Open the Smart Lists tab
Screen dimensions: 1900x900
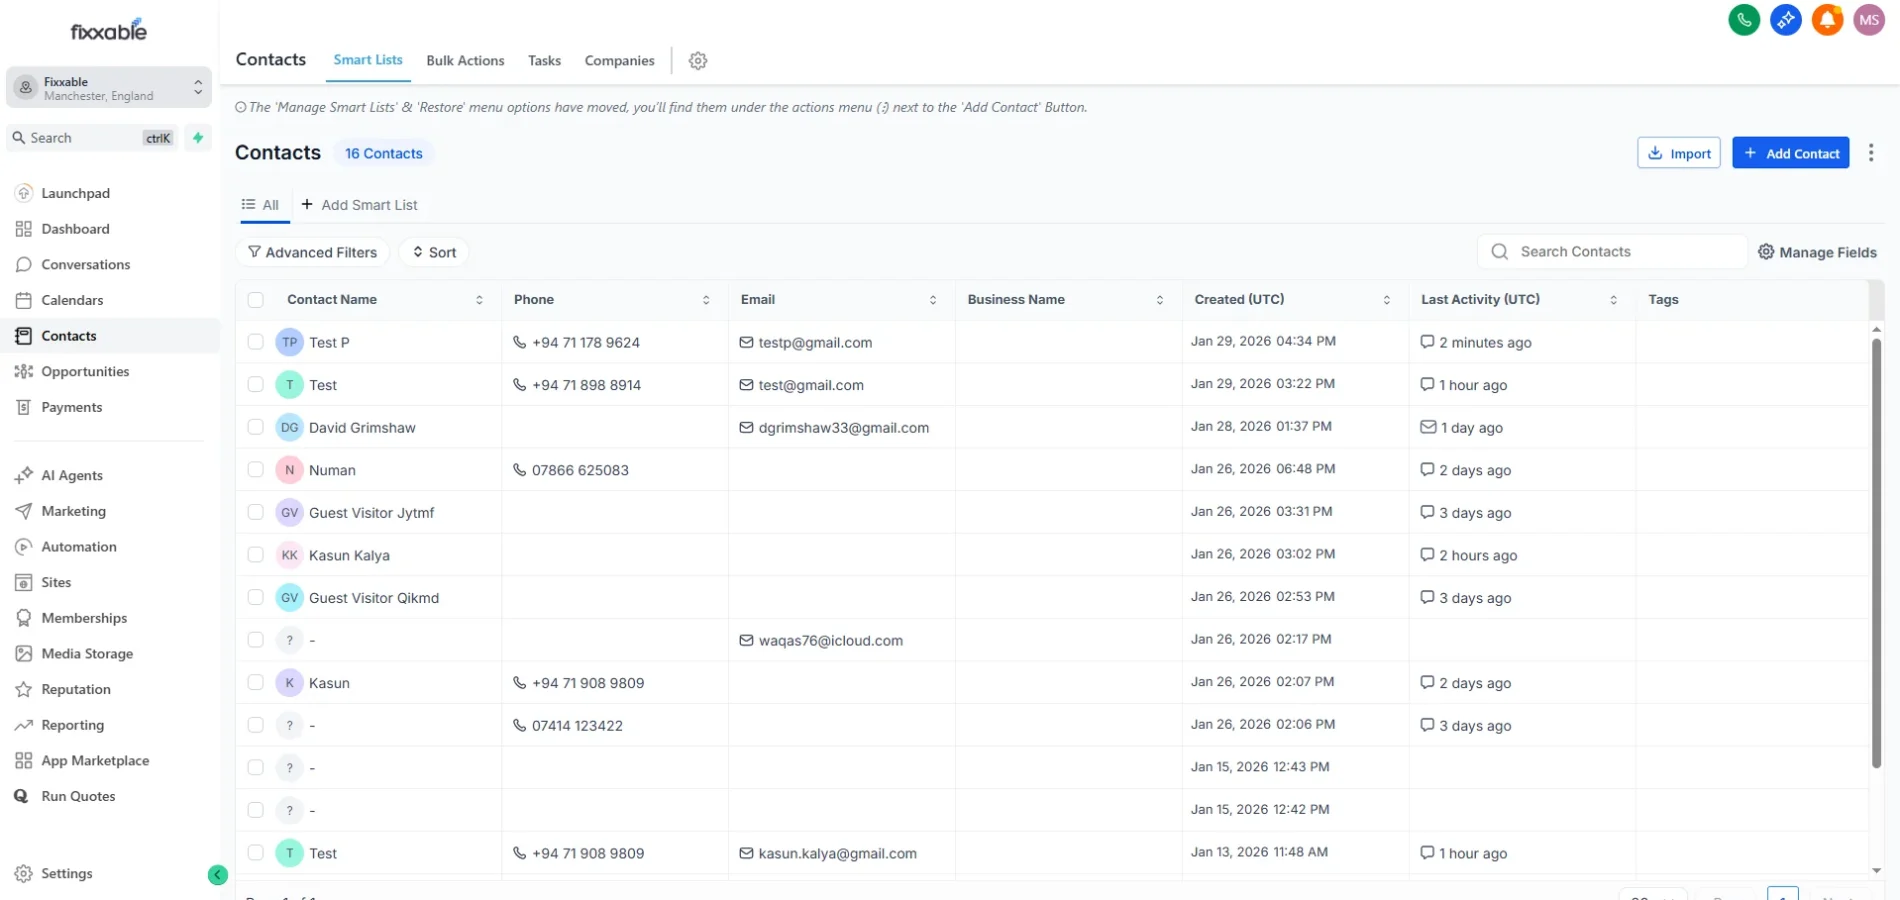click(367, 60)
